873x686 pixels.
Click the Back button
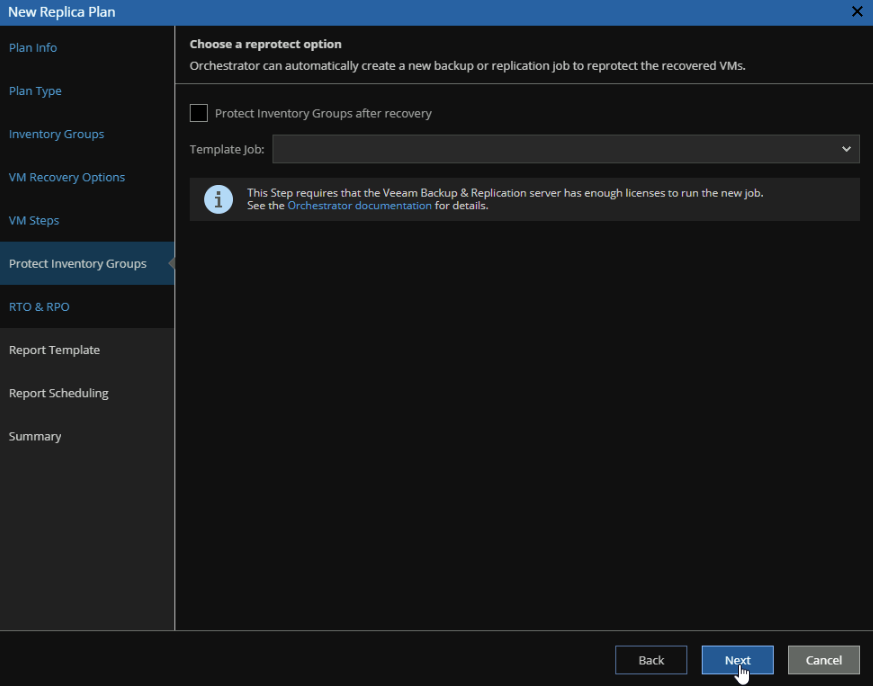[651, 660]
